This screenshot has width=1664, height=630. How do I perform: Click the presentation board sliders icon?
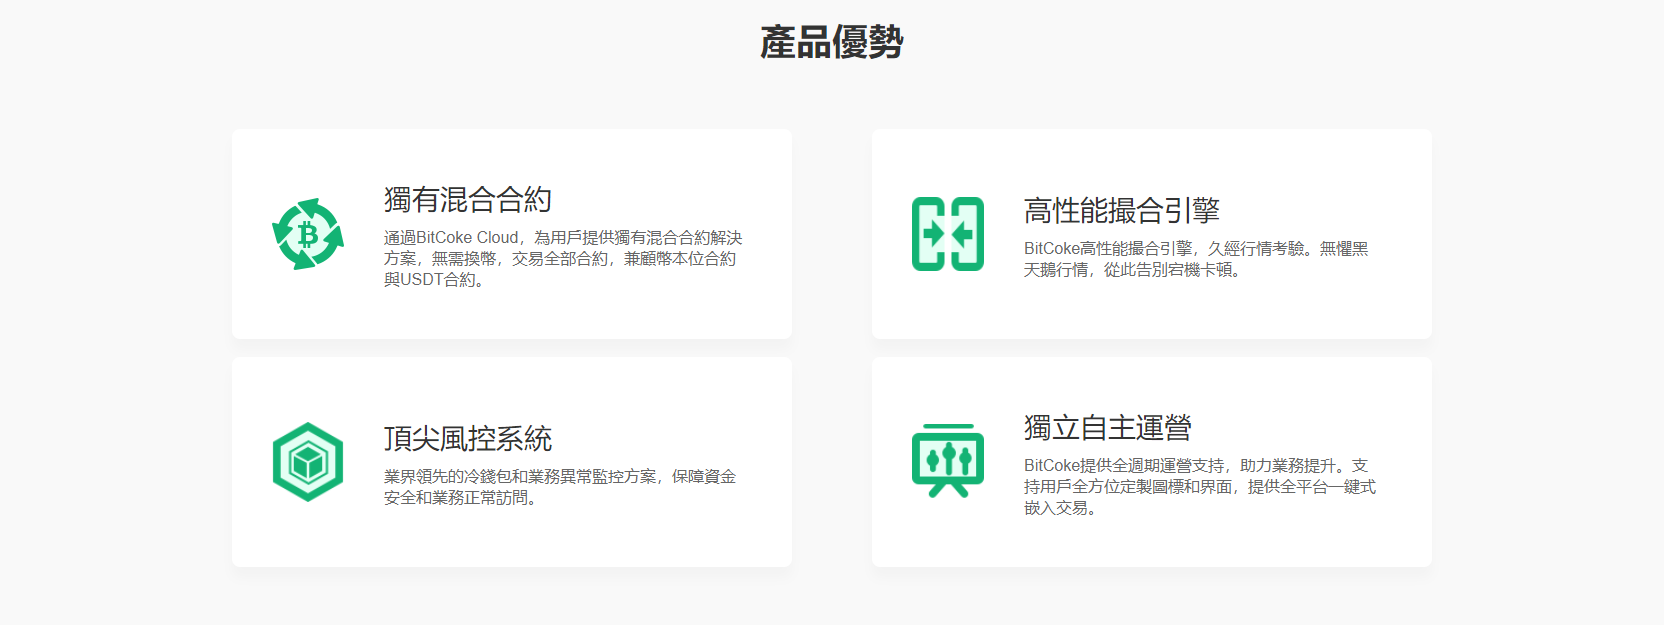[948, 461]
